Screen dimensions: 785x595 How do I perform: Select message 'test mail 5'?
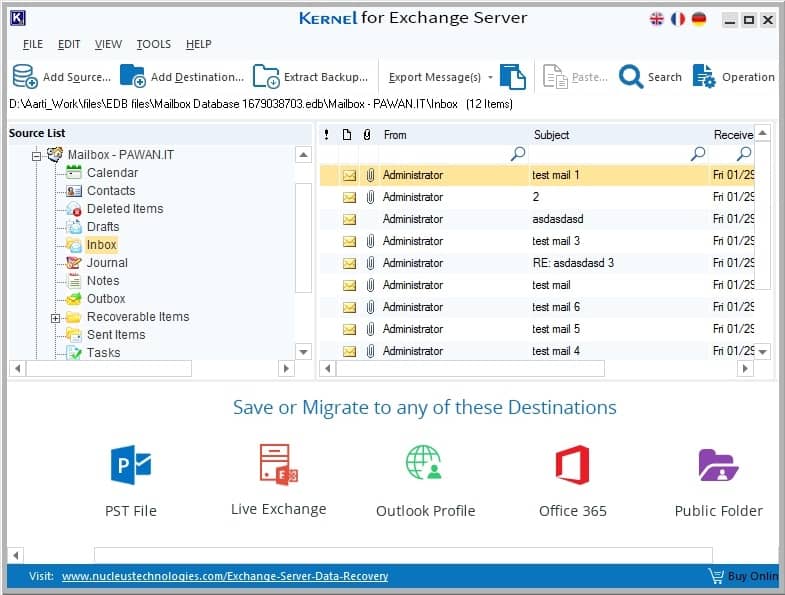pos(537,330)
